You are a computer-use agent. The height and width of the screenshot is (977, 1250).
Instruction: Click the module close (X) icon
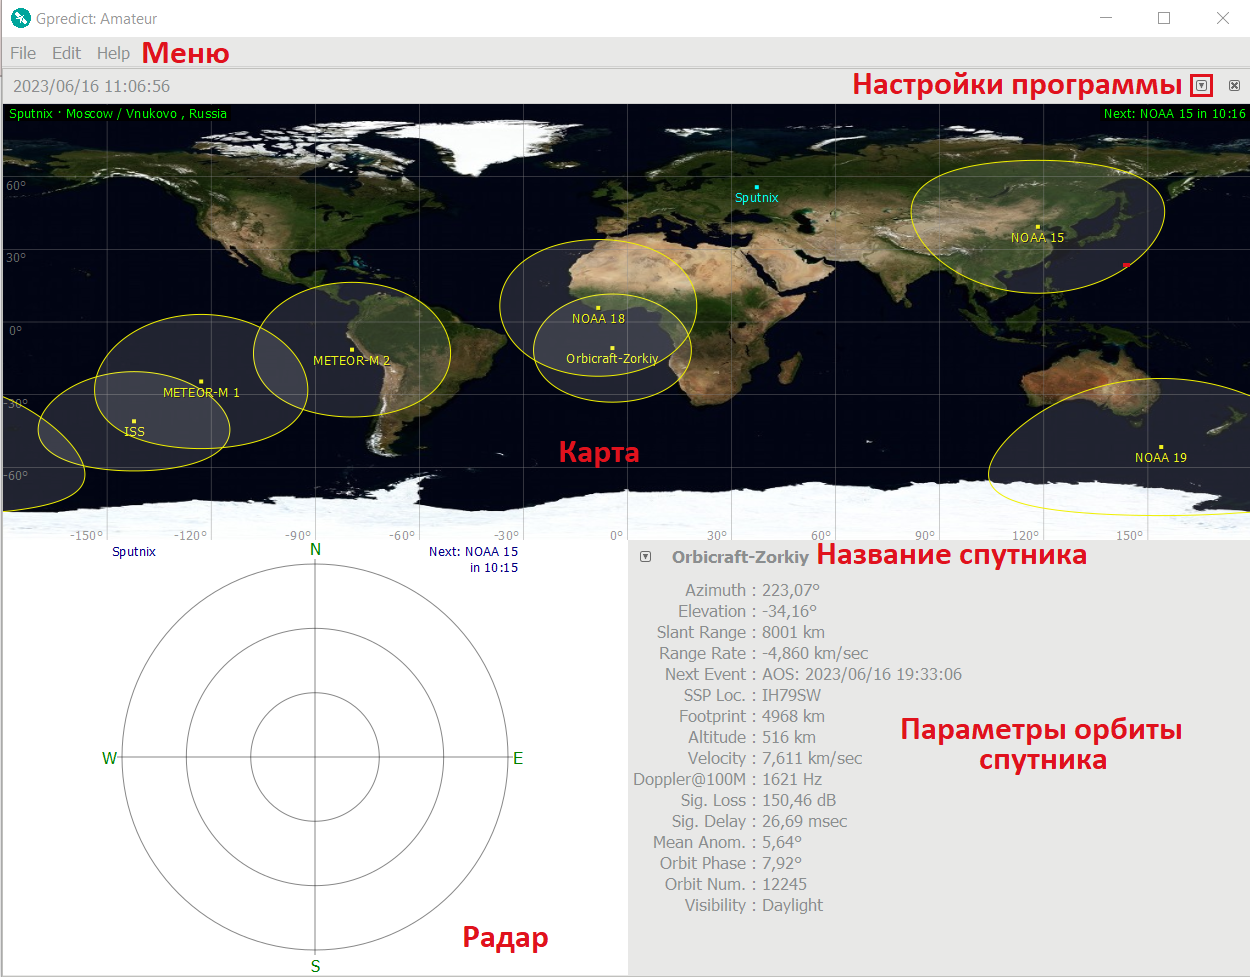[1233, 85]
